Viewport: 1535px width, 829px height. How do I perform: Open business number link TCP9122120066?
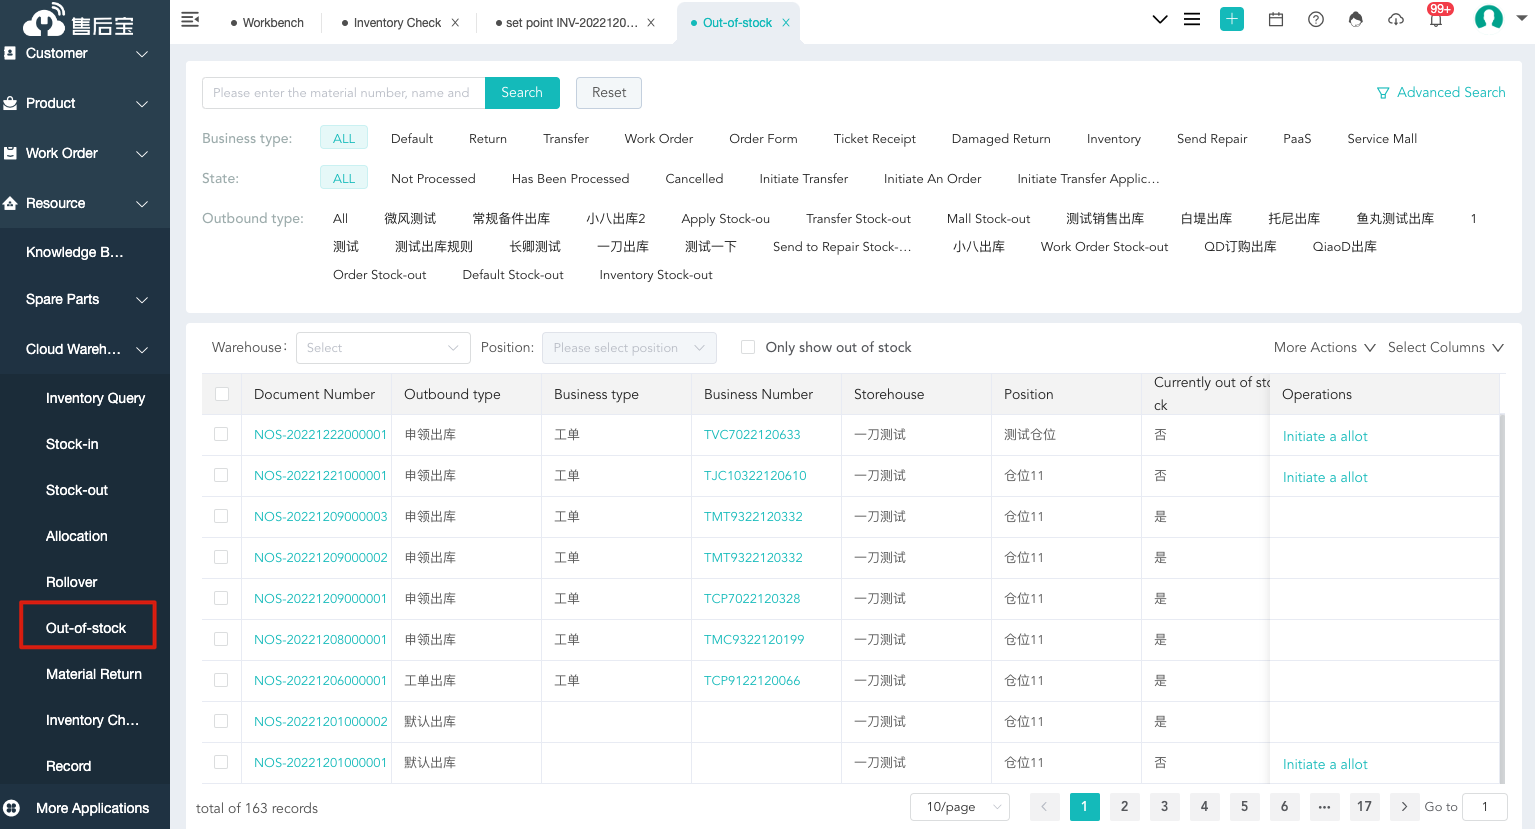(752, 681)
